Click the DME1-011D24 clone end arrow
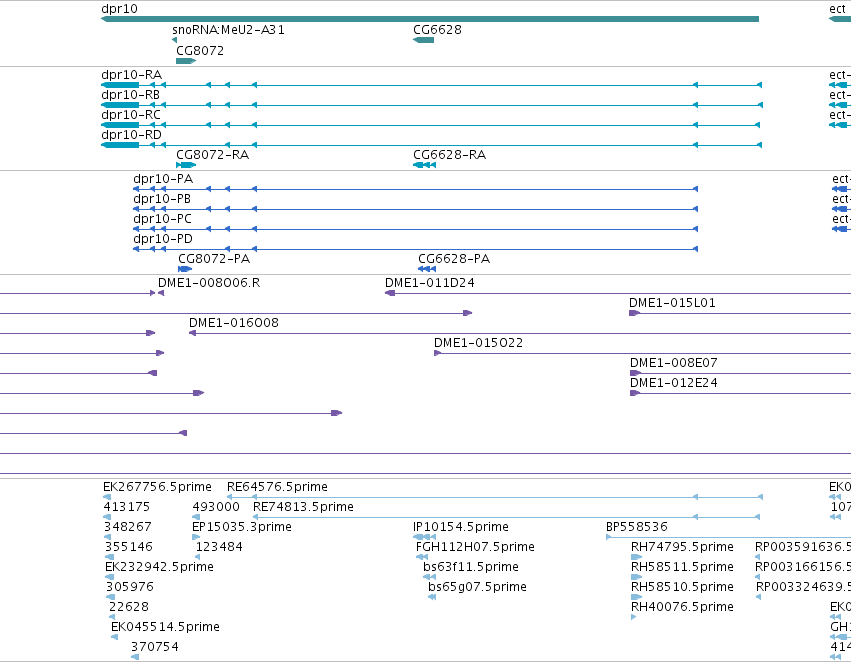This screenshot has height=662, width=851. 390,293
